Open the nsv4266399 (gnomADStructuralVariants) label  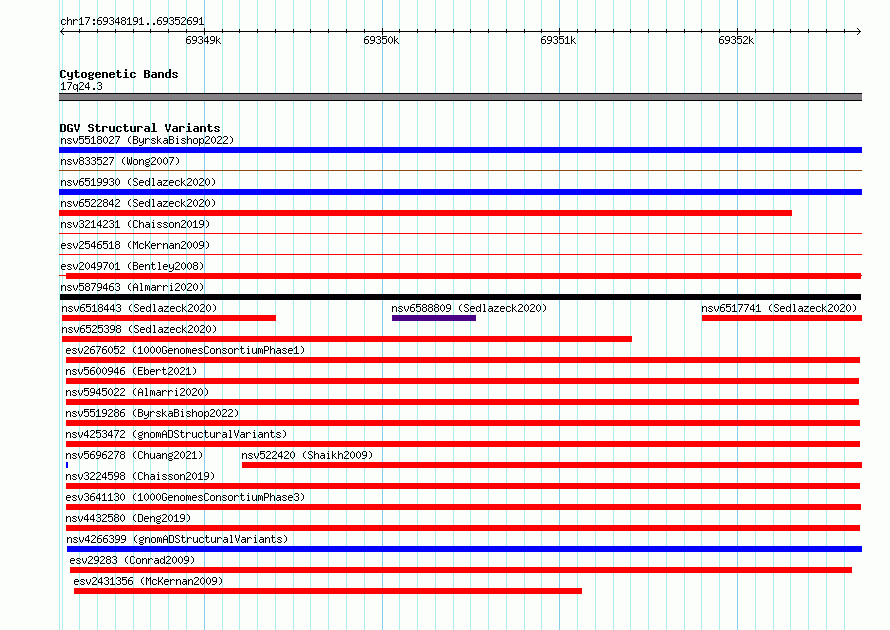pyautogui.click(x=177, y=539)
